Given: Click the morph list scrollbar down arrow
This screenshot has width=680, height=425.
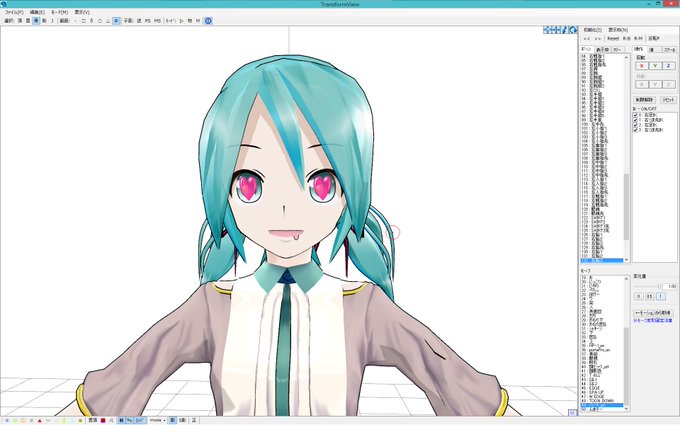Looking at the screenshot, I should [x=626, y=409].
